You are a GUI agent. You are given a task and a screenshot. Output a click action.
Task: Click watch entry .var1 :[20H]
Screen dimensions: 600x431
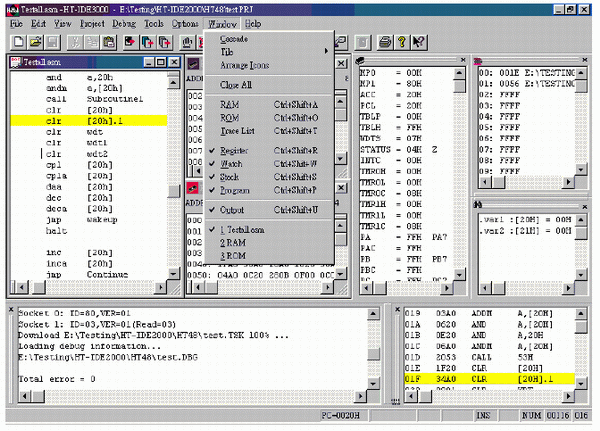525,220
